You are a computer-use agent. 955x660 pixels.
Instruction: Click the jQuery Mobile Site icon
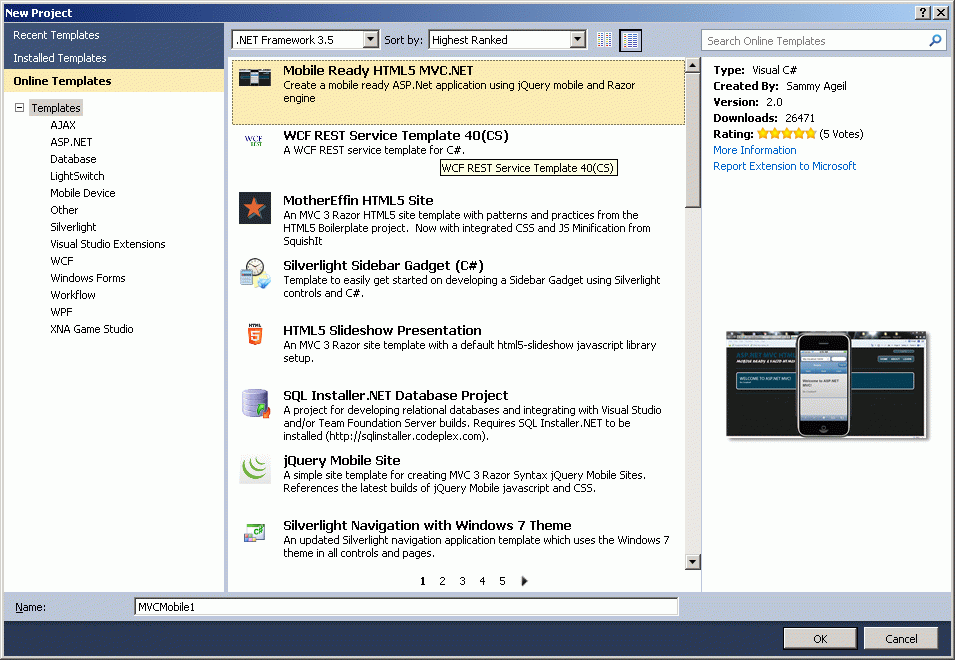tap(255, 468)
